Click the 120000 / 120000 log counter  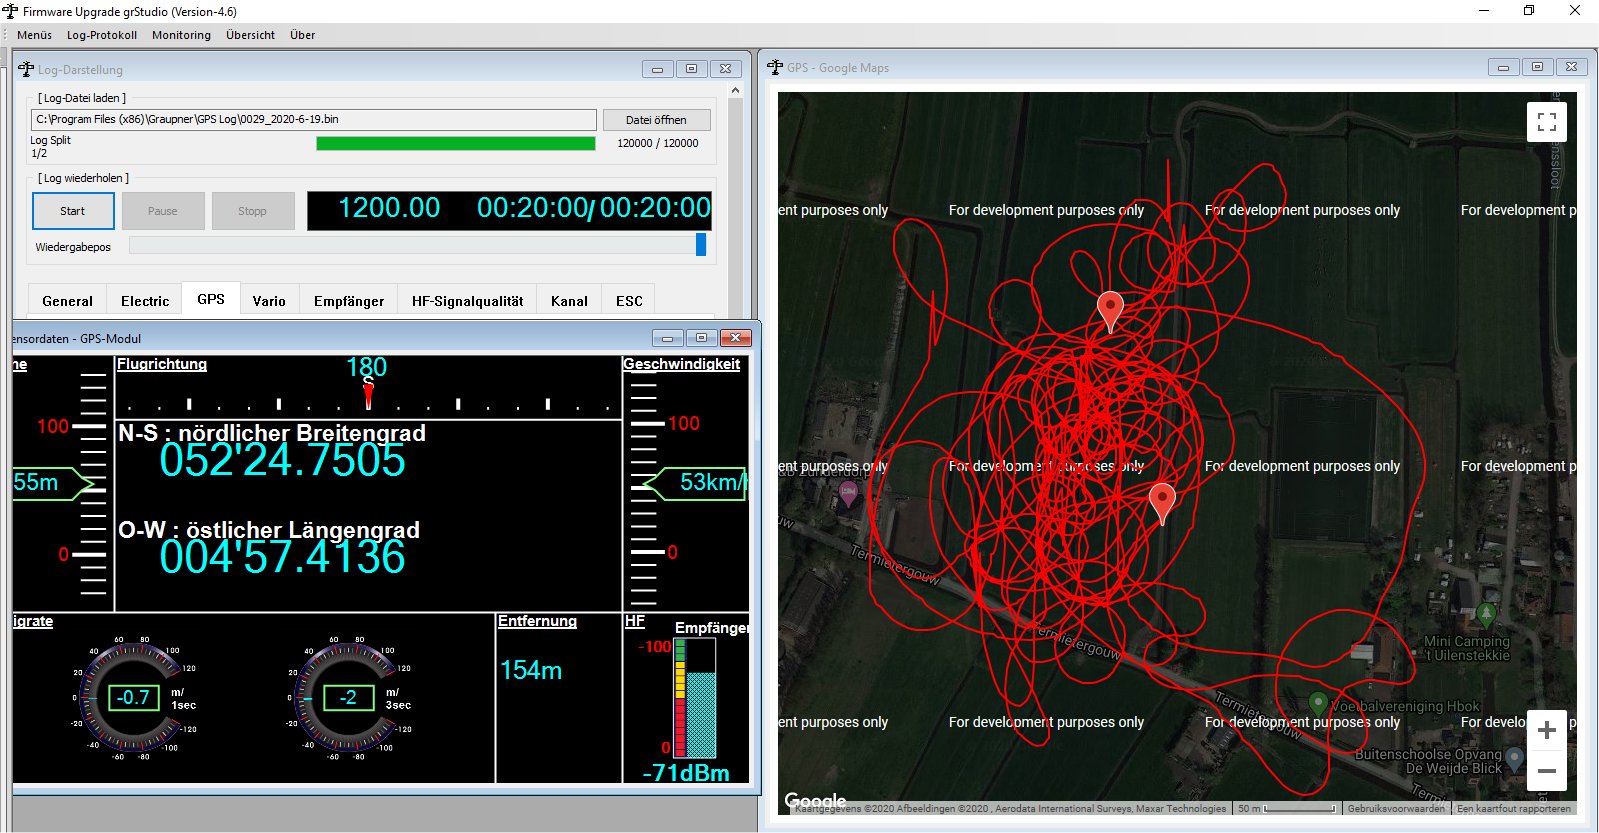click(658, 143)
